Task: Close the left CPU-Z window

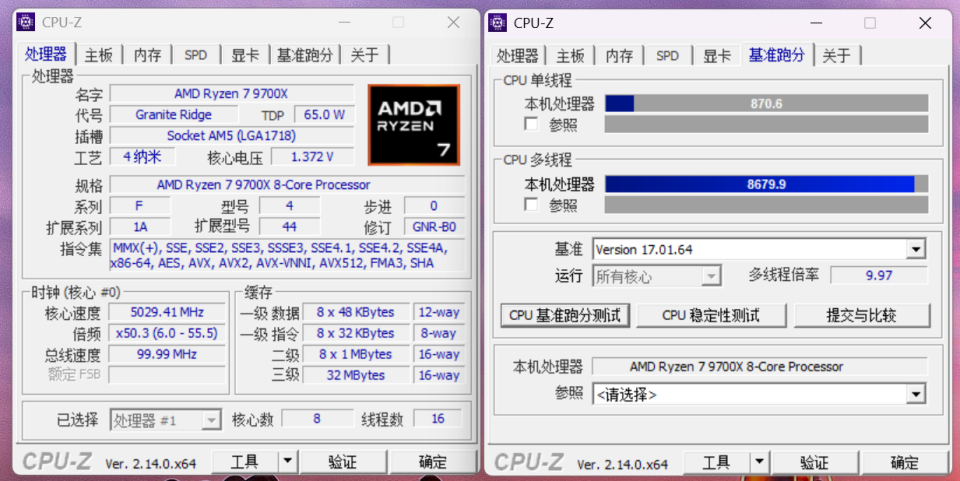Action: (x=453, y=22)
